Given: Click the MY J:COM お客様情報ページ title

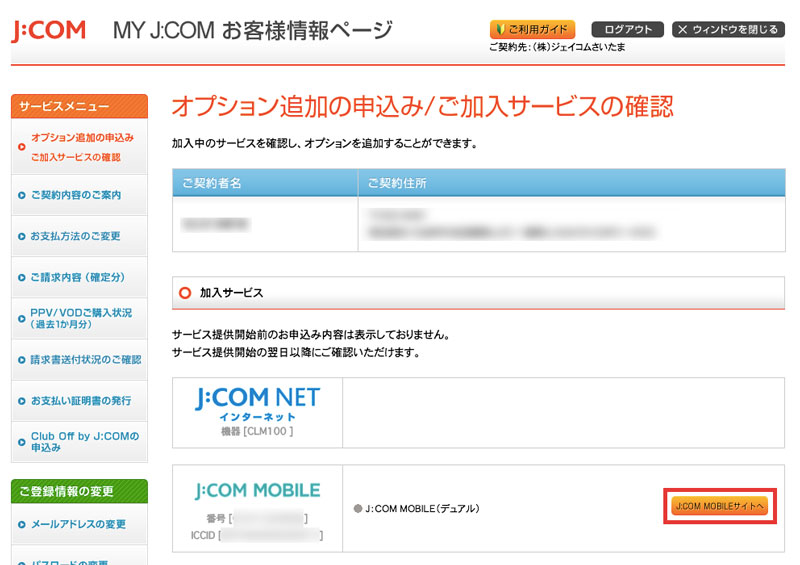Looking at the screenshot, I should [253, 31].
